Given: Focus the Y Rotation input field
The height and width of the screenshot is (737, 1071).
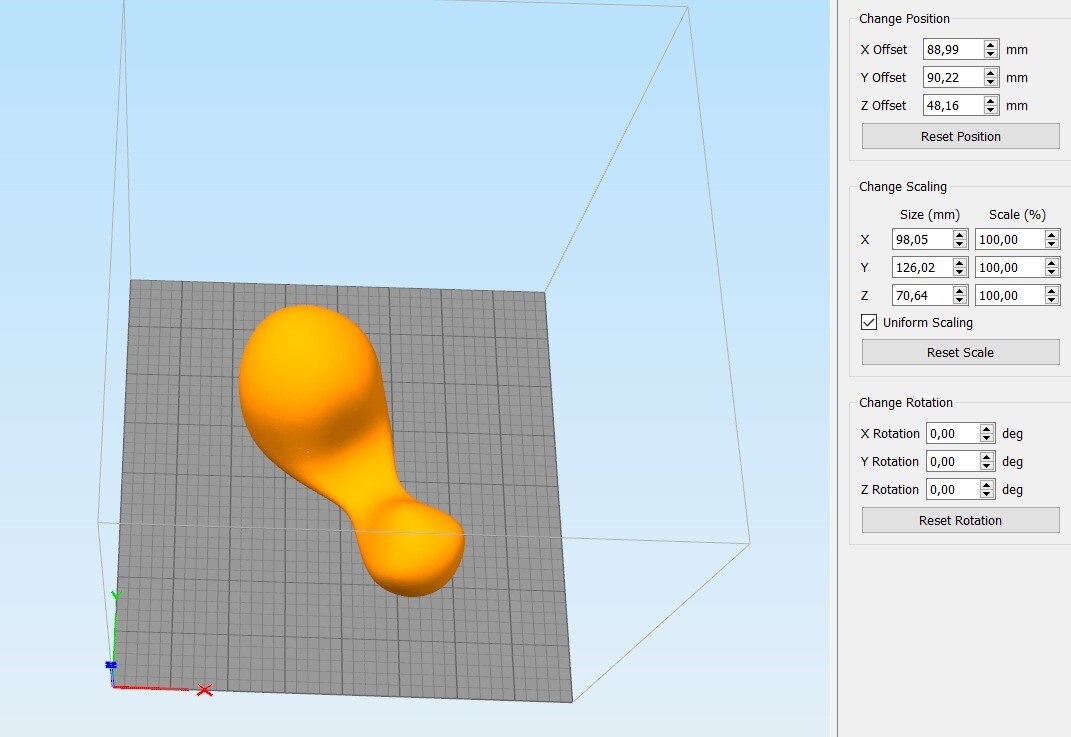Looking at the screenshot, I should [953, 461].
